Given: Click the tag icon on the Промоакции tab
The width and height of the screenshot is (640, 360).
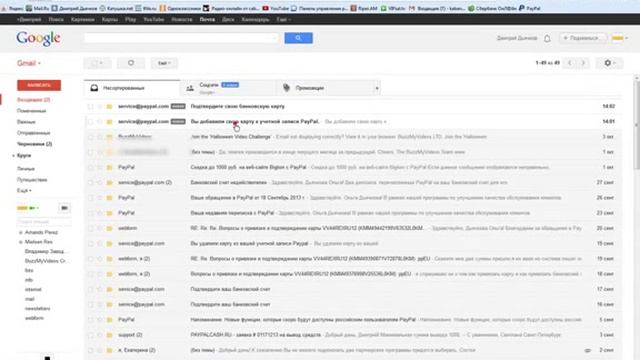Looking at the screenshot, I should click(x=287, y=88).
